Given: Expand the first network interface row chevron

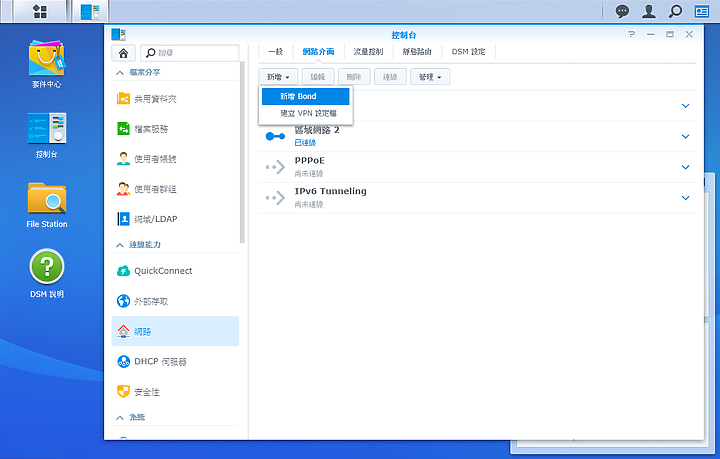Looking at the screenshot, I should tap(686, 106).
